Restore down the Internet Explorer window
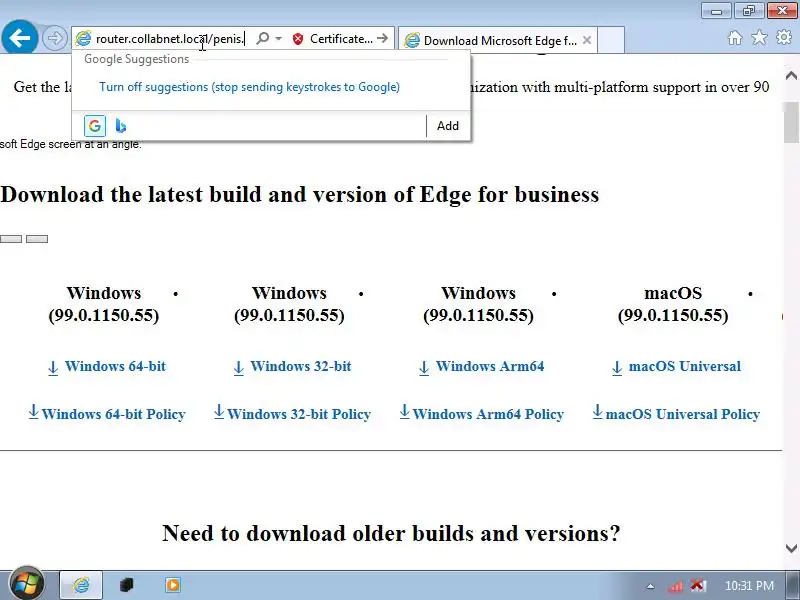Viewport: 800px width, 600px height. pyautogui.click(x=748, y=10)
